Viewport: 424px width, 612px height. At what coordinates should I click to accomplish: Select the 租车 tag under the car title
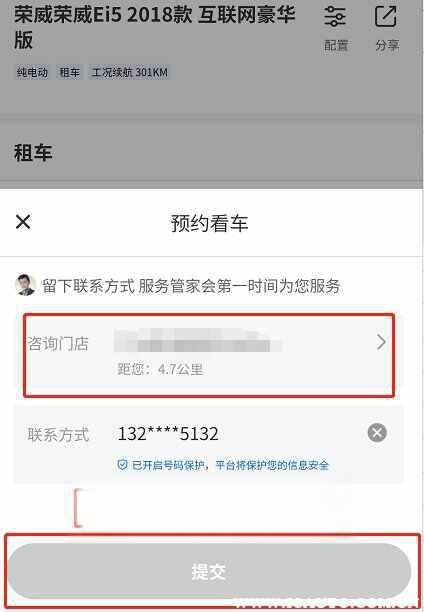pyautogui.click(x=69, y=73)
